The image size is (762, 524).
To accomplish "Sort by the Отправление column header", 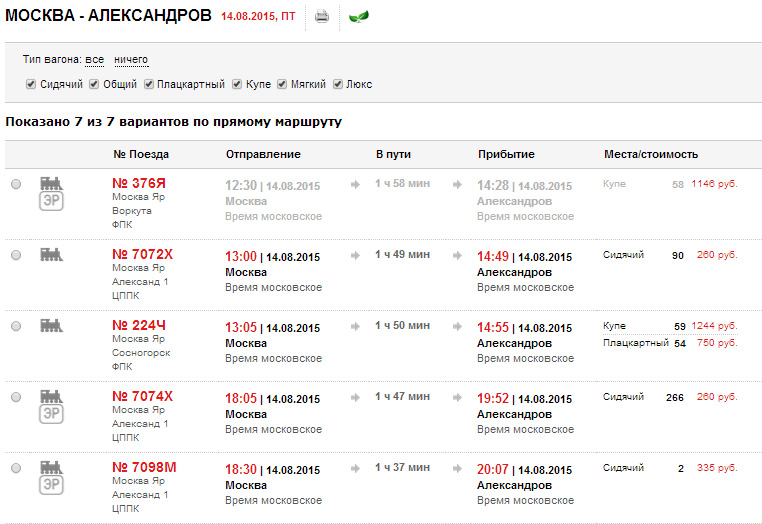I will coord(263,154).
